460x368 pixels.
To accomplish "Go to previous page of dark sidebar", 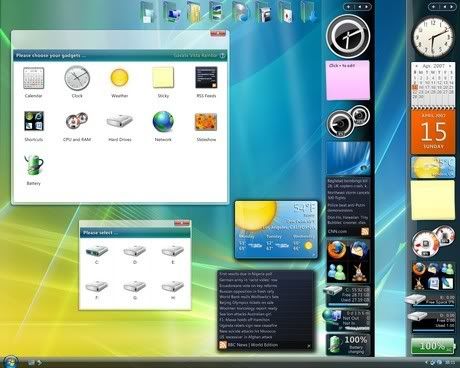I will (x=359, y=7).
